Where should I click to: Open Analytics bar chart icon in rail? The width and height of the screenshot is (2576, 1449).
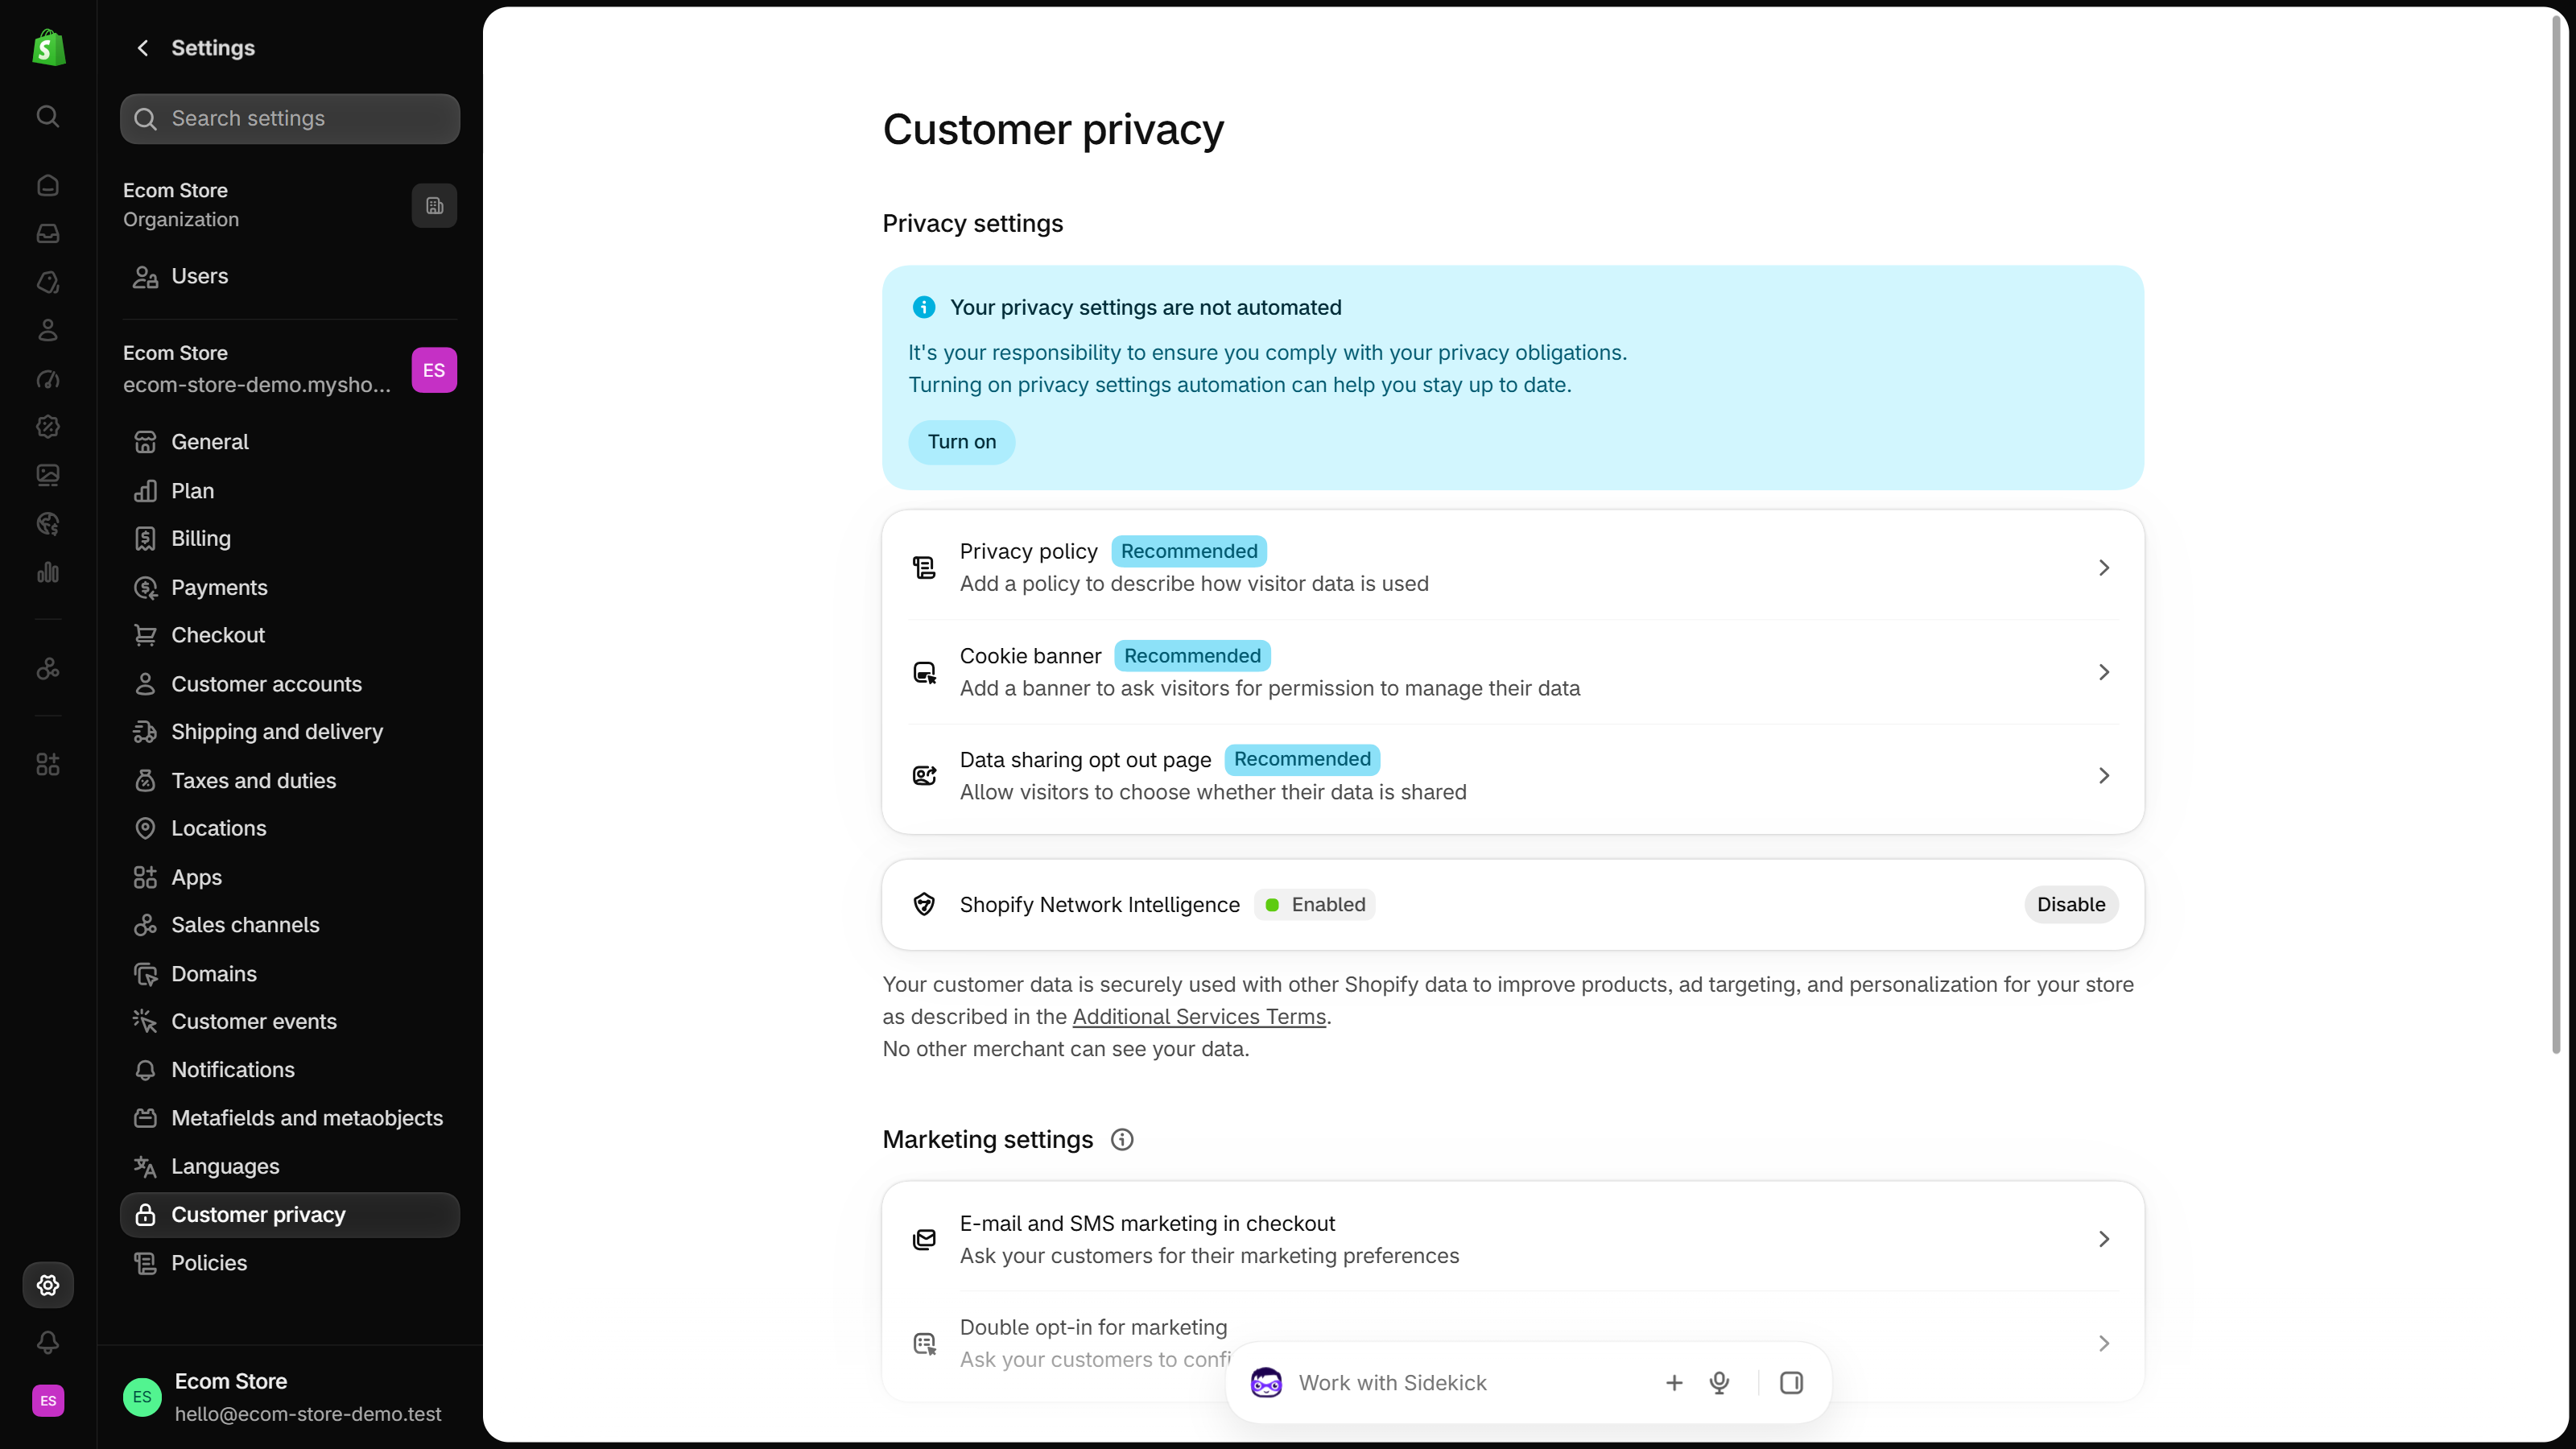(x=48, y=572)
